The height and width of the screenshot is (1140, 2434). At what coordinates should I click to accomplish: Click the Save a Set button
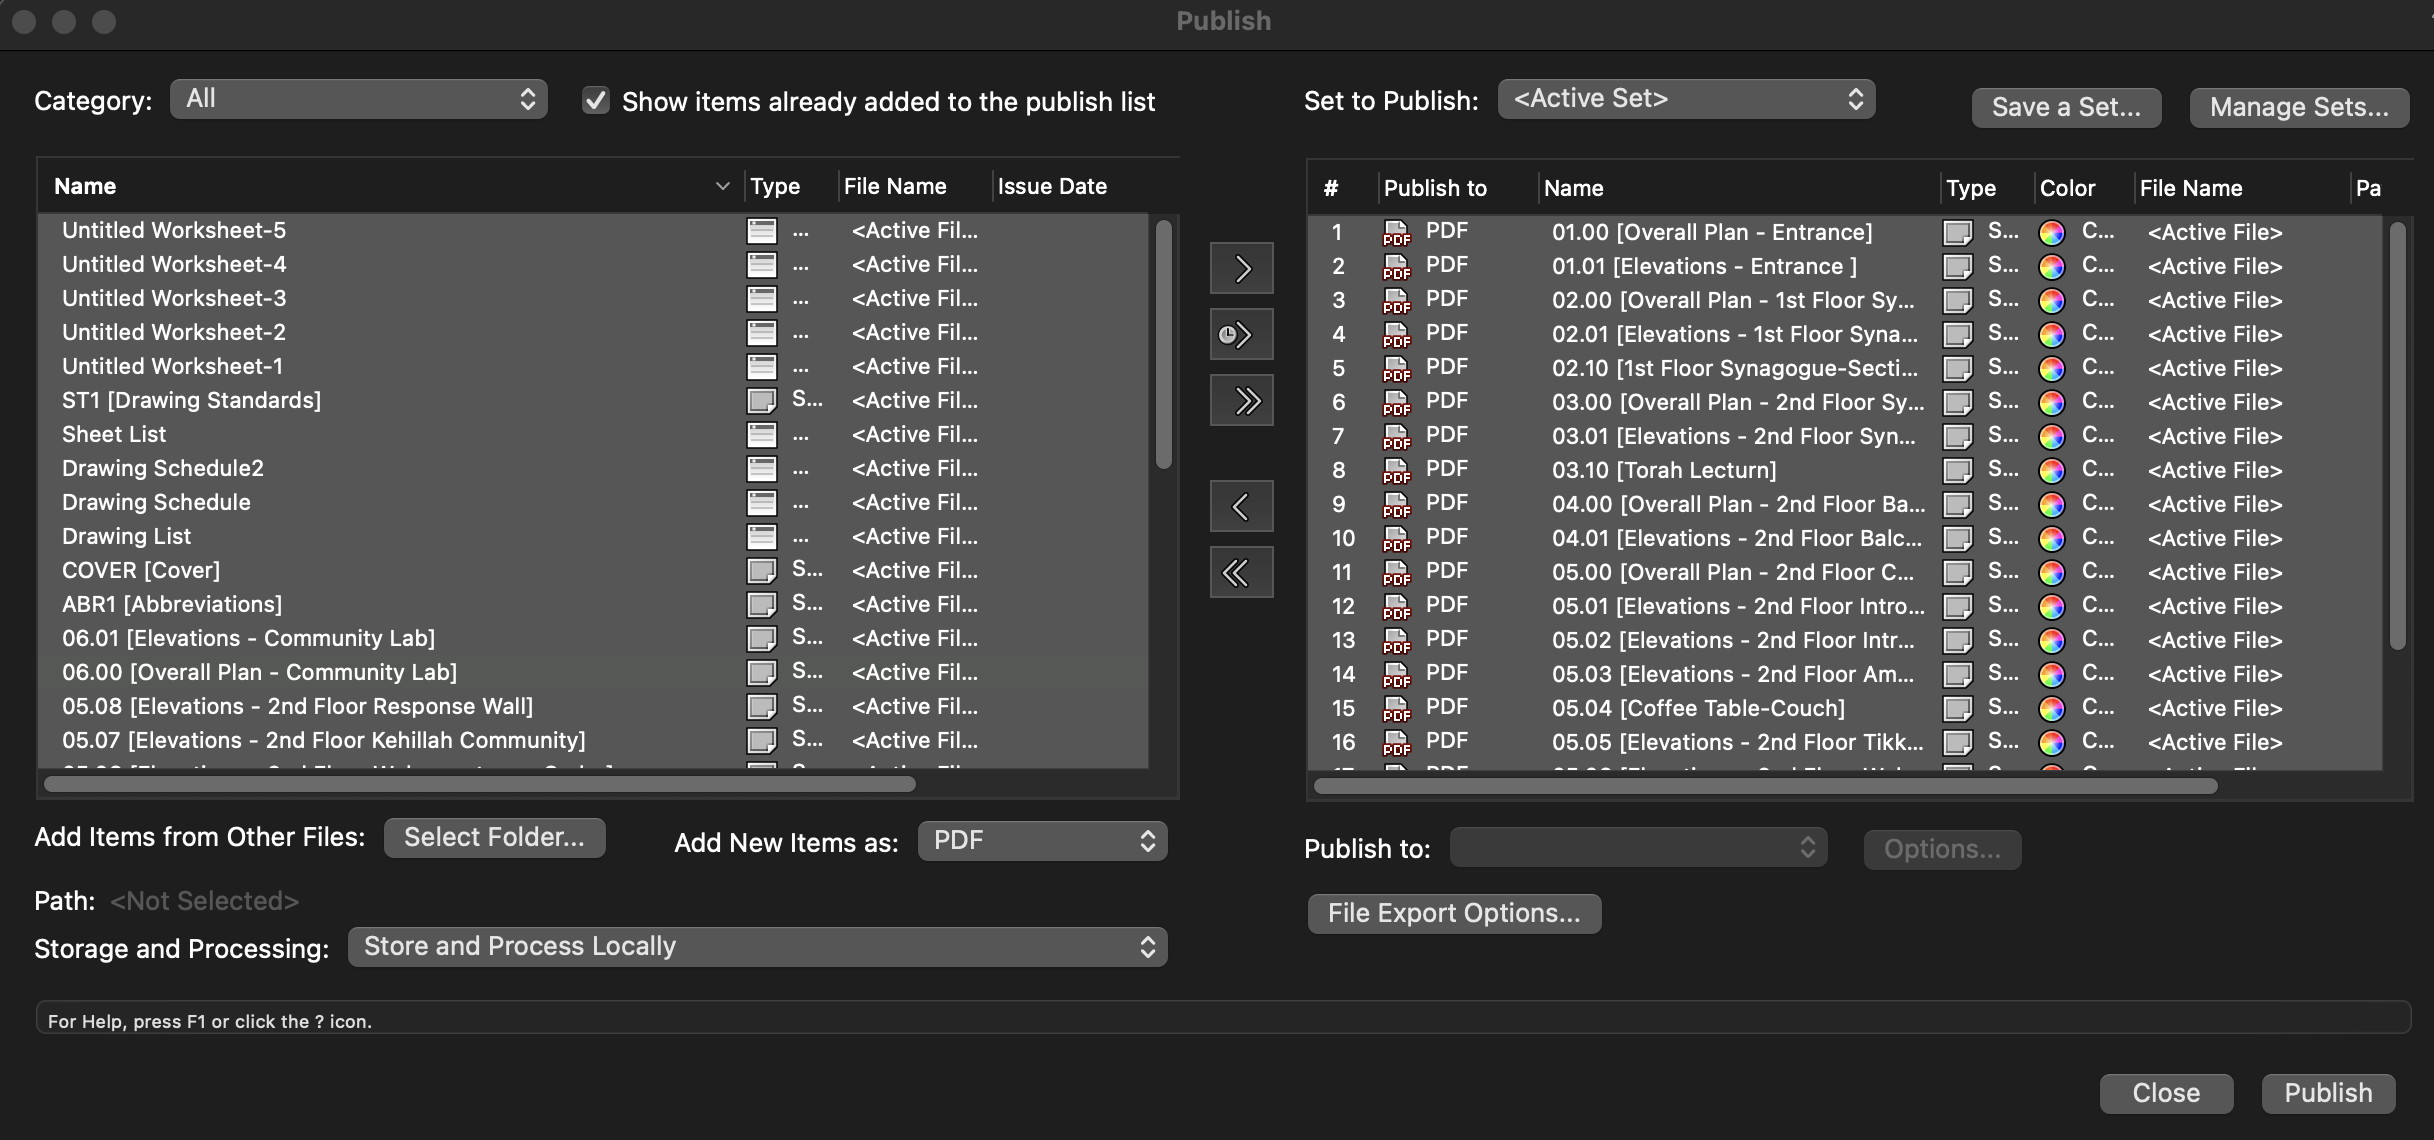pos(2066,107)
